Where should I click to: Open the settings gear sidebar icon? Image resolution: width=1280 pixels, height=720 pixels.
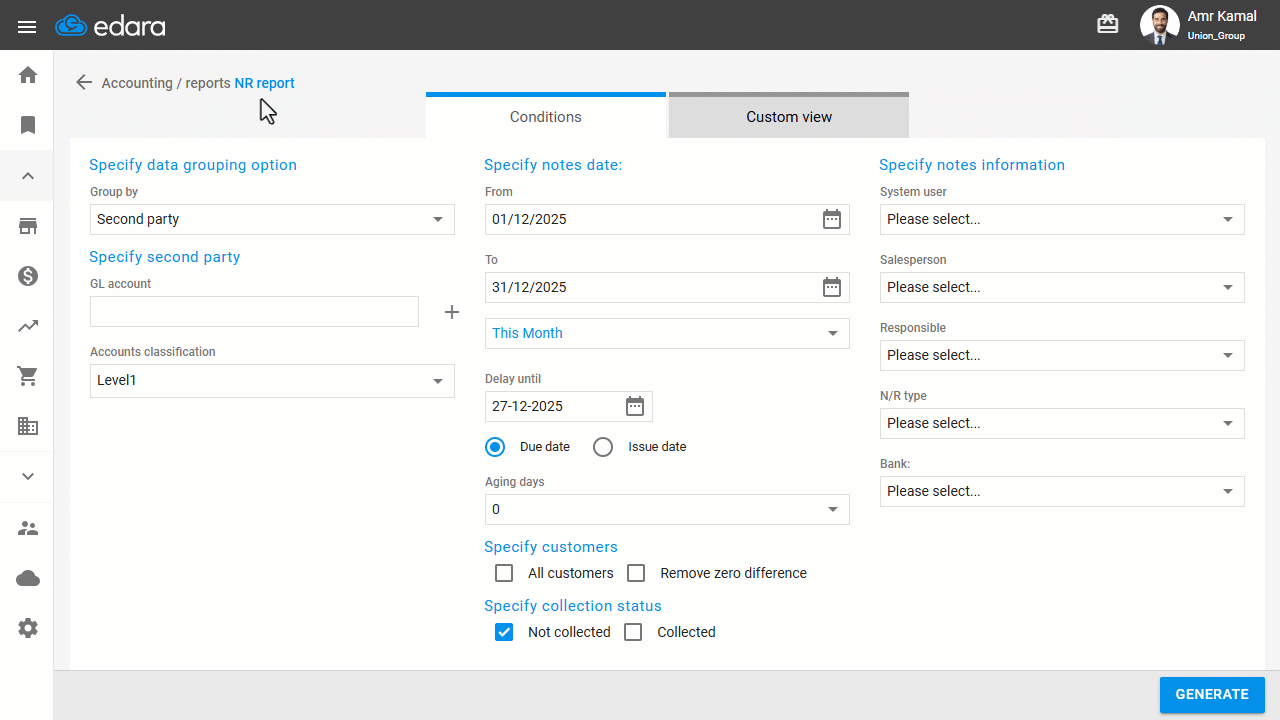pyautogui.click(x=28, y=628)
